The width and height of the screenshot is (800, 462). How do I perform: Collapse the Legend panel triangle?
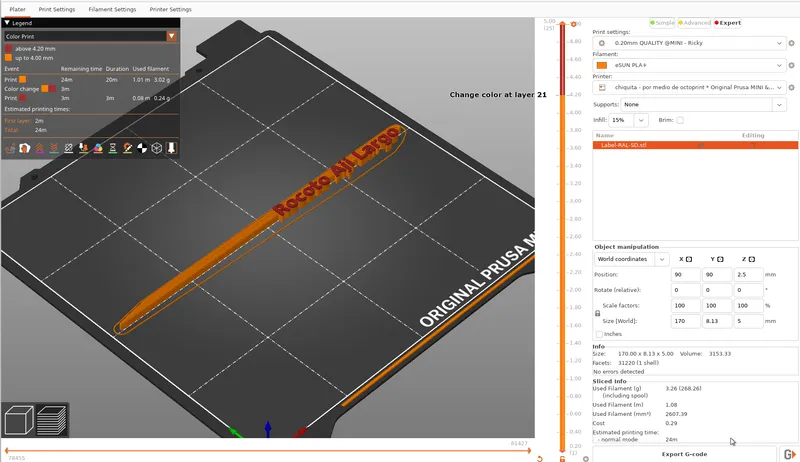[x=7, y=23]
